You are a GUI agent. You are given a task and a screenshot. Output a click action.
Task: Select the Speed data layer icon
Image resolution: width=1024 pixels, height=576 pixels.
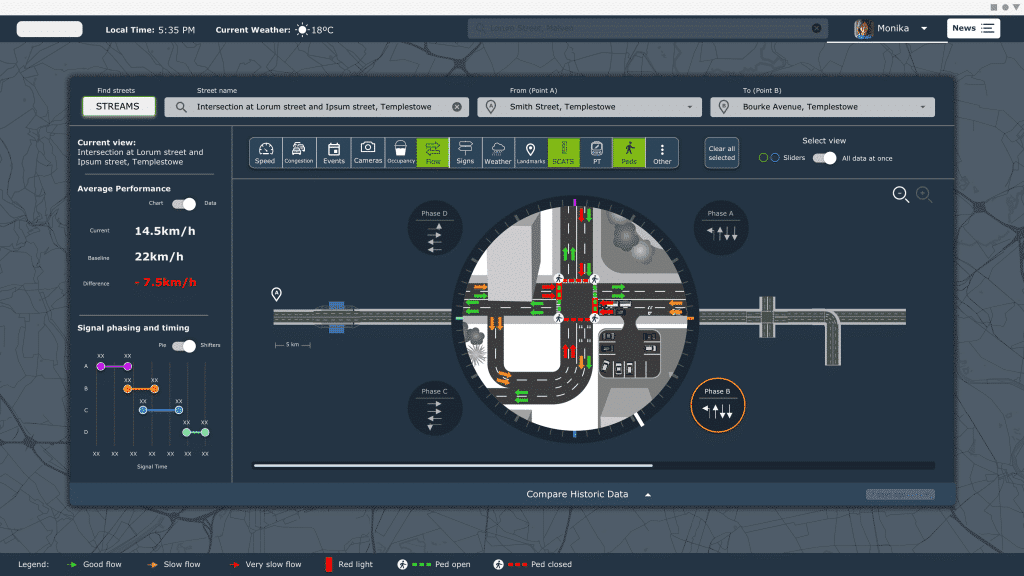click(x=265, y=150)
